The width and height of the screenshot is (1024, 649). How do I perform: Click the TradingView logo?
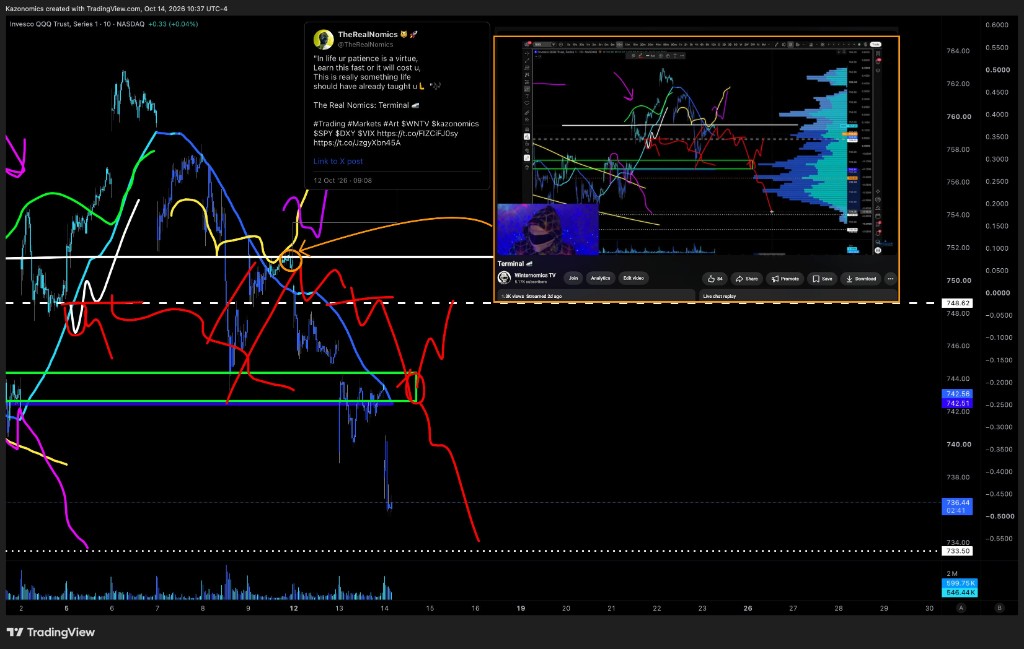pos(51,632)
